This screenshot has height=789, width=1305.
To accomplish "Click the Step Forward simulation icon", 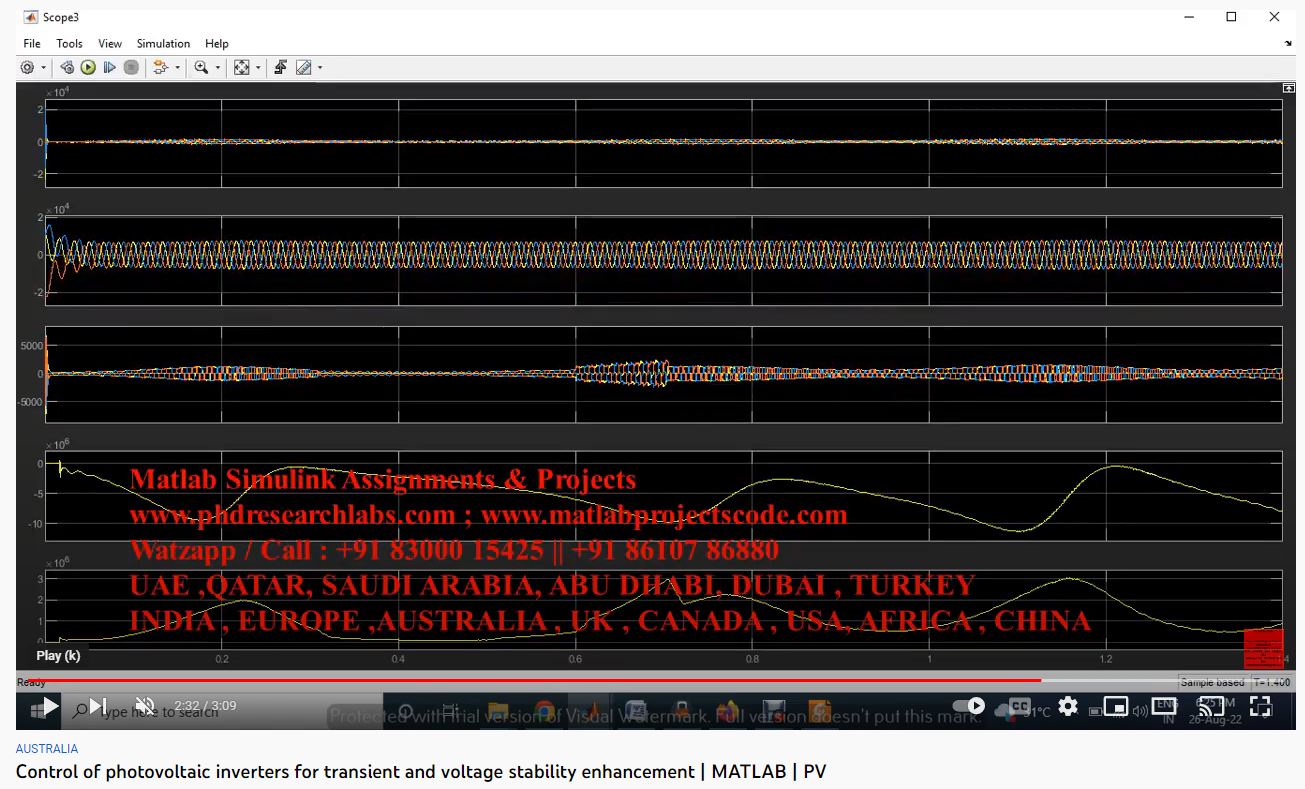I will (110, 68).
